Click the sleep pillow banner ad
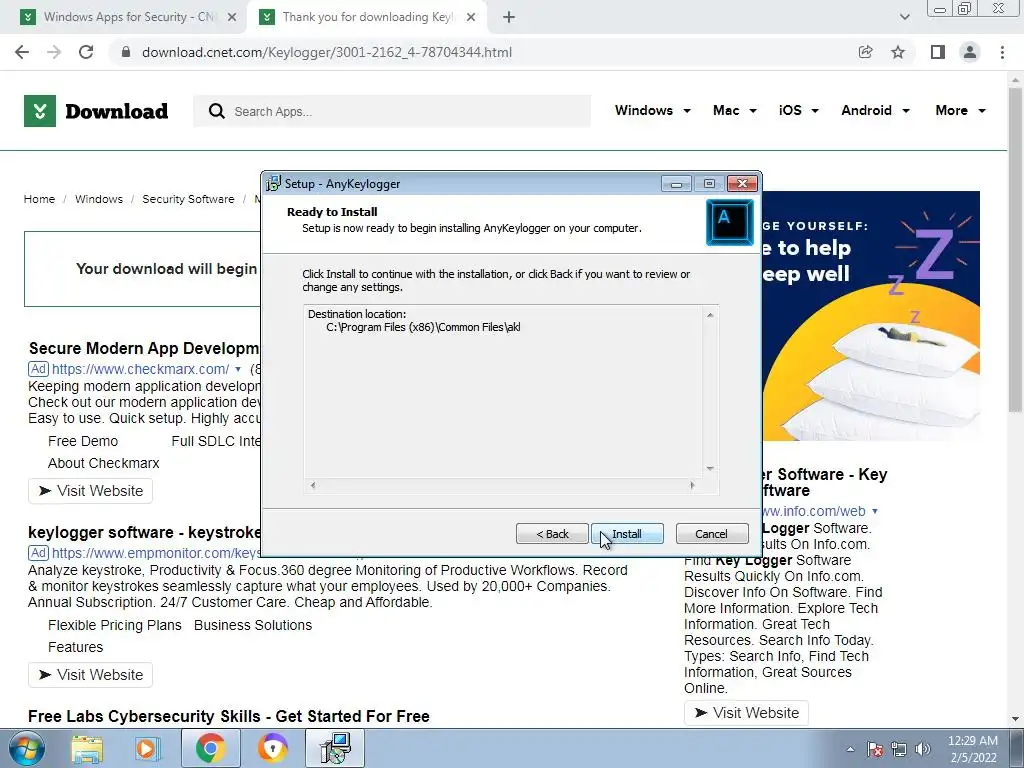 pos(871,315)
